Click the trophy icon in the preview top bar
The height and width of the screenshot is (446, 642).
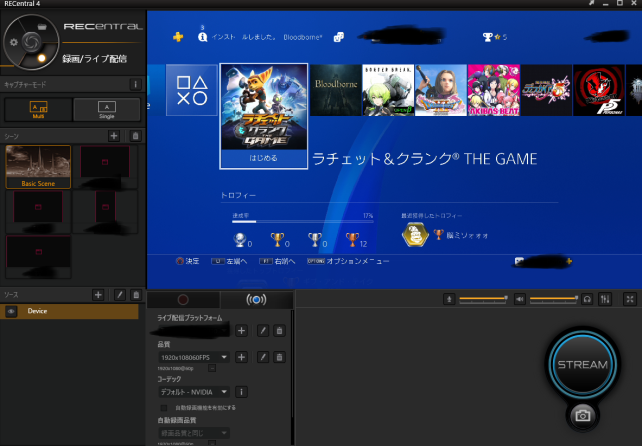pyautogui.click(x=487, y=37)
